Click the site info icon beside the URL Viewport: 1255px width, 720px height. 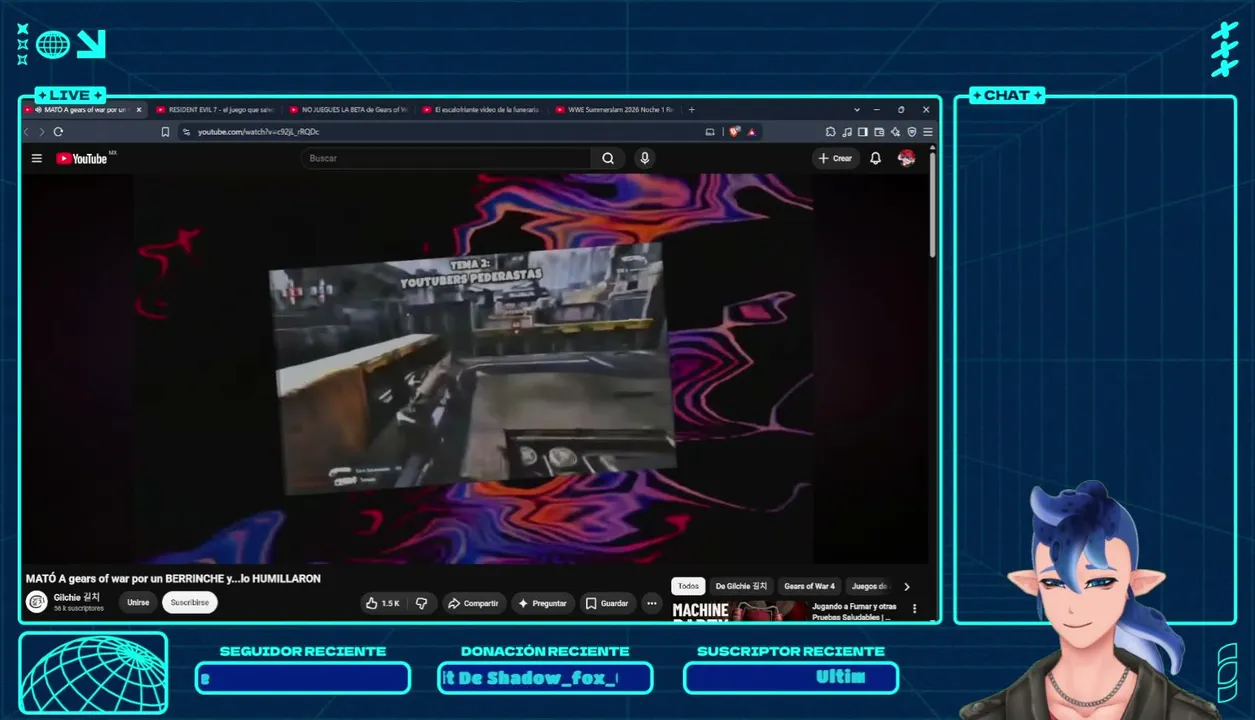pyautogui.click(x=186, y=131)
